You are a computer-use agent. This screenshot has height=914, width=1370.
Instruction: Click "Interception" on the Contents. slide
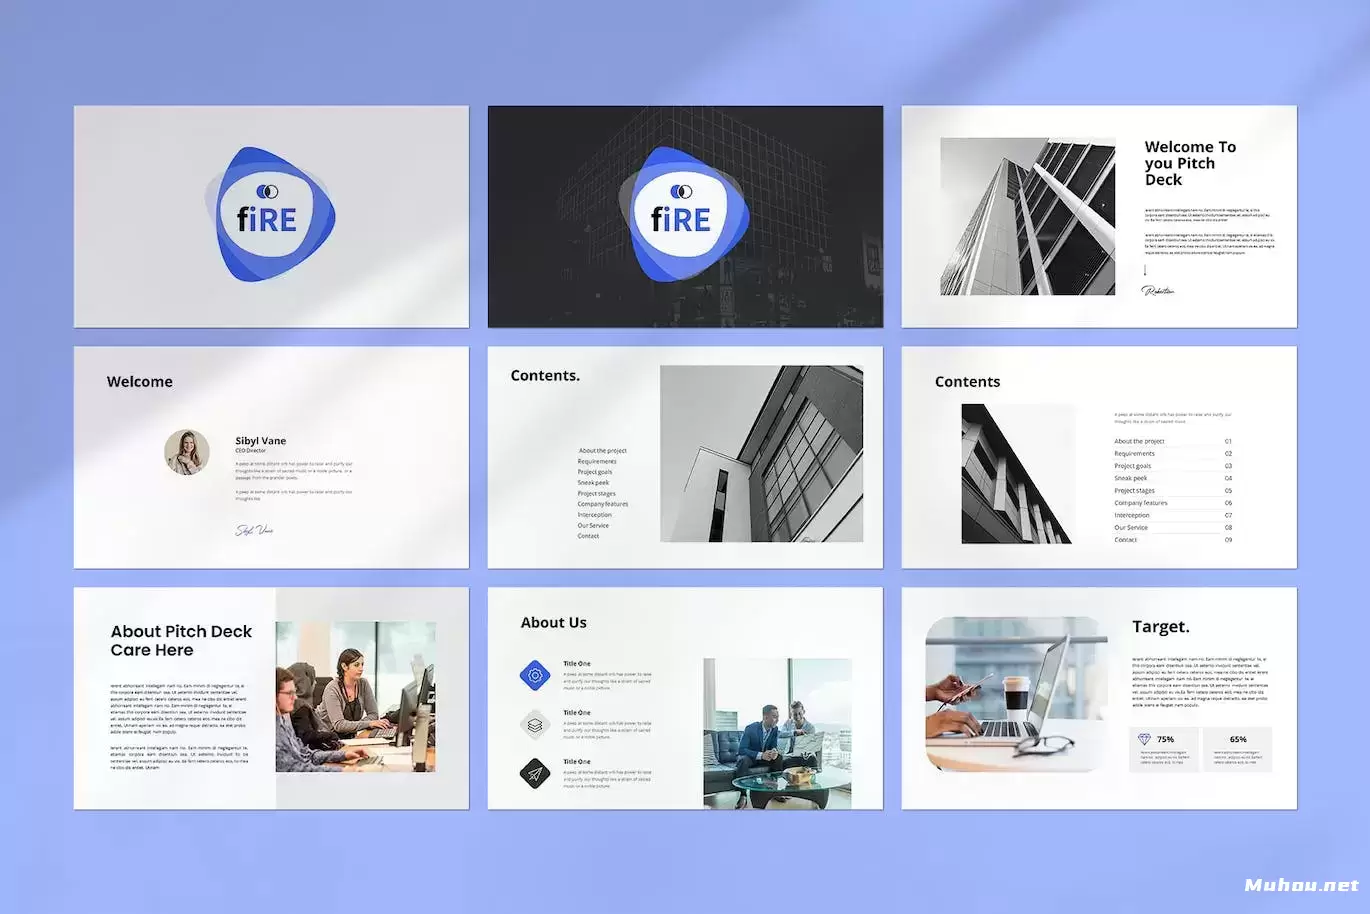(594, 515)
